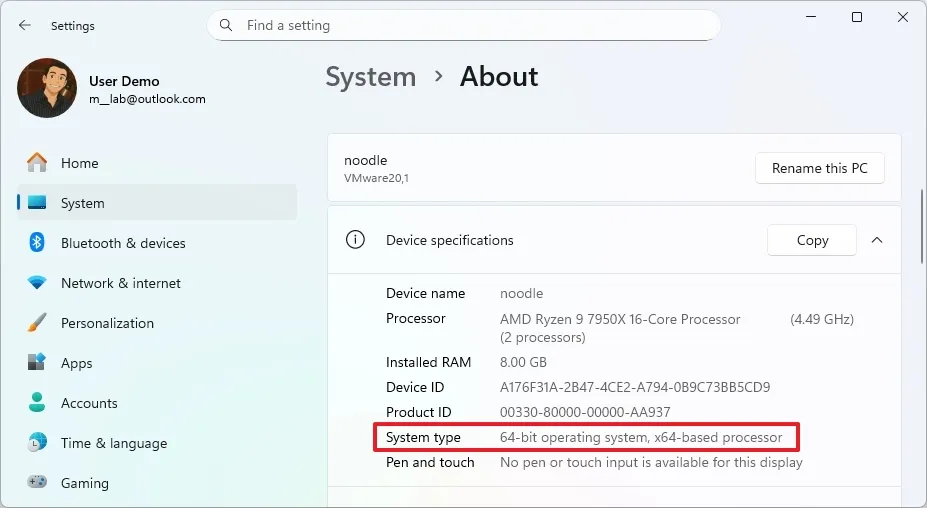
Task: Click the Device ID value A176F31A-2B47
Action: (635, 387)
